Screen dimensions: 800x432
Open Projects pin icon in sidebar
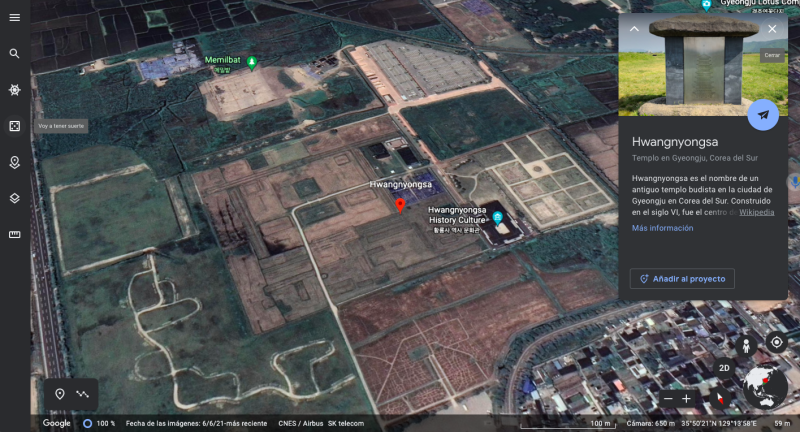click(14, 162)
